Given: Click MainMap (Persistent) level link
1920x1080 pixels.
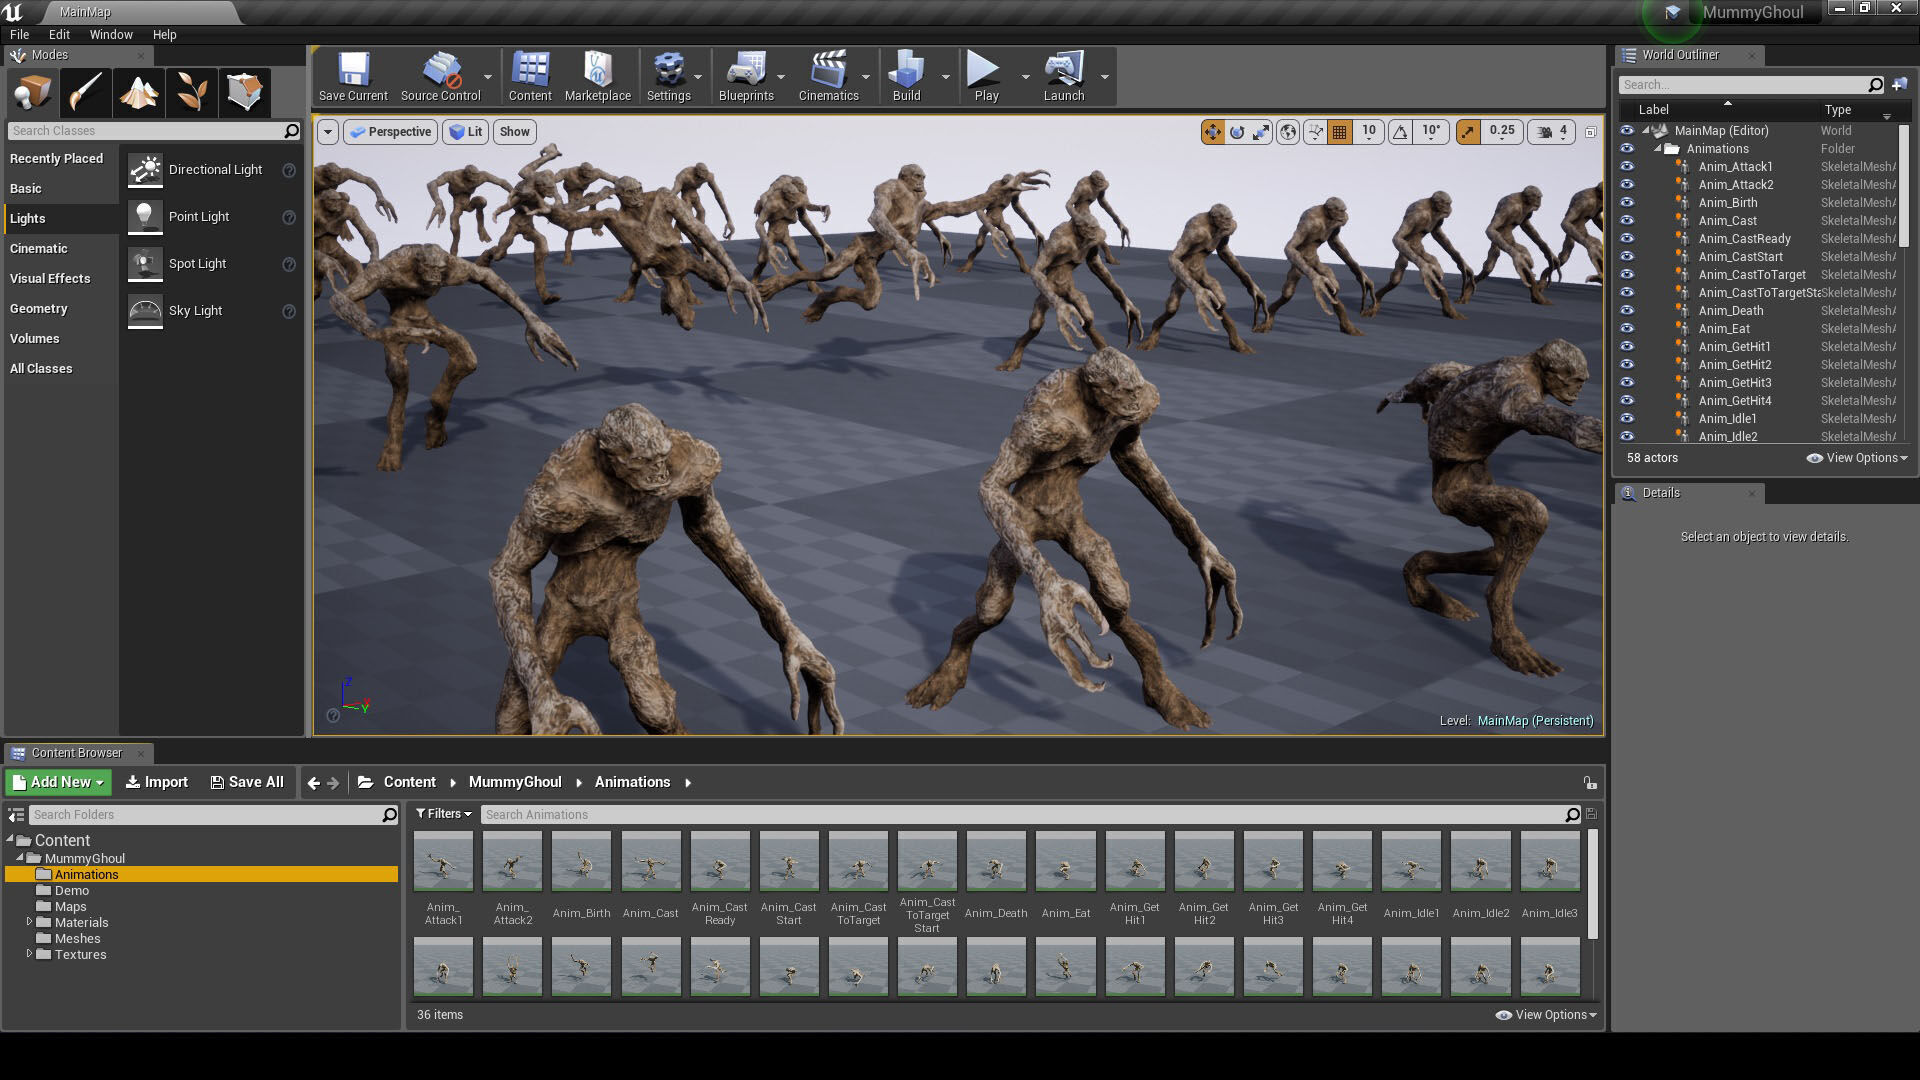Looking at the screenshot, I should (x=1535, y=721).
